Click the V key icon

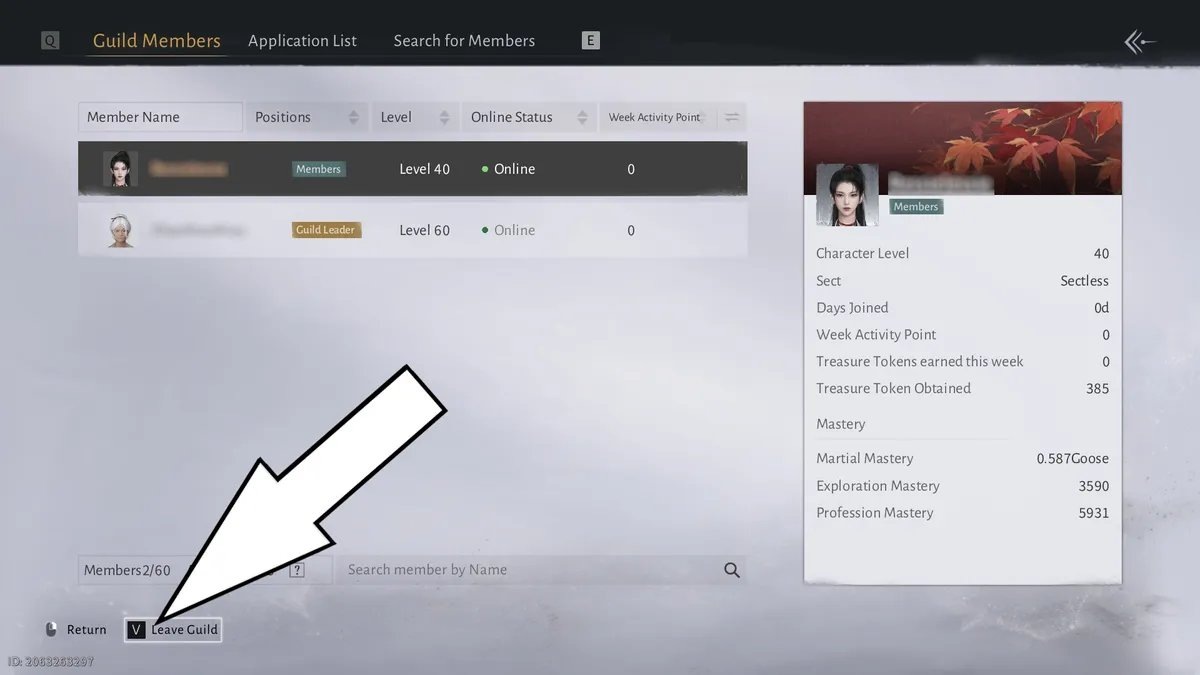137,629
